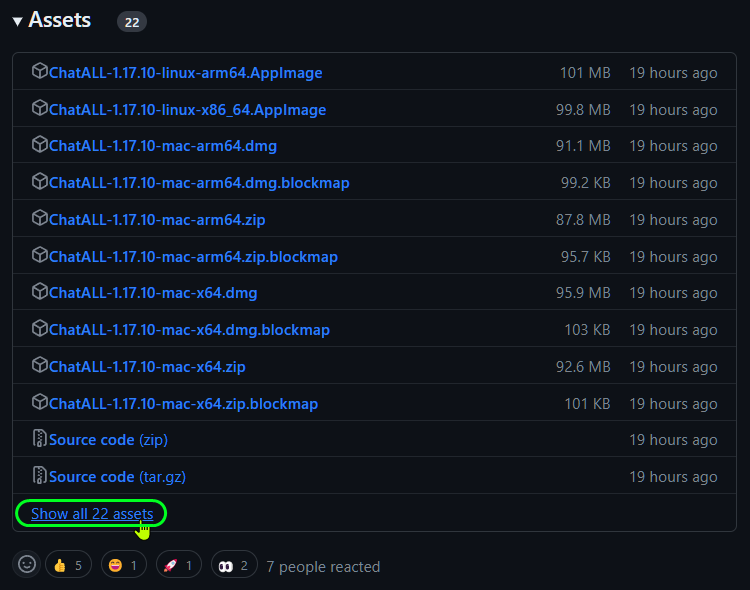Click the 22 assets count badge
Screen dimensions: 750x590
pos(132,22)
